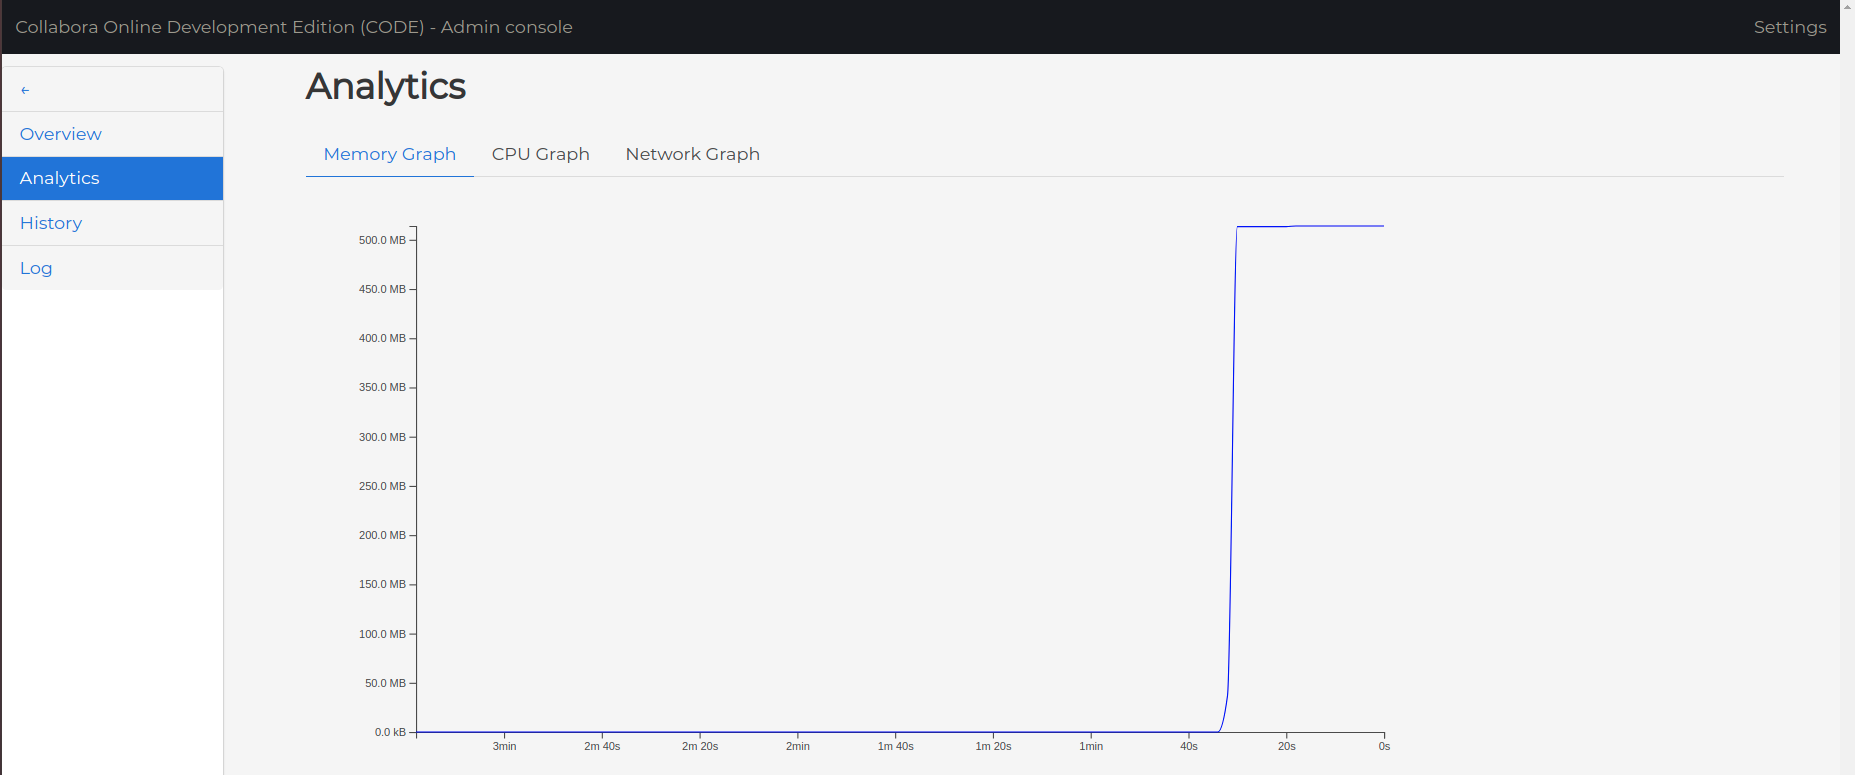The image size is (1855, 775).
Task: Click the 250.0 MB axis label
Action: coord(382,486)
